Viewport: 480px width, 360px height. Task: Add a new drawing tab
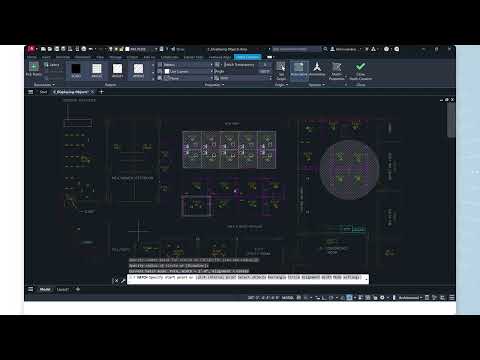click(101, 92)
